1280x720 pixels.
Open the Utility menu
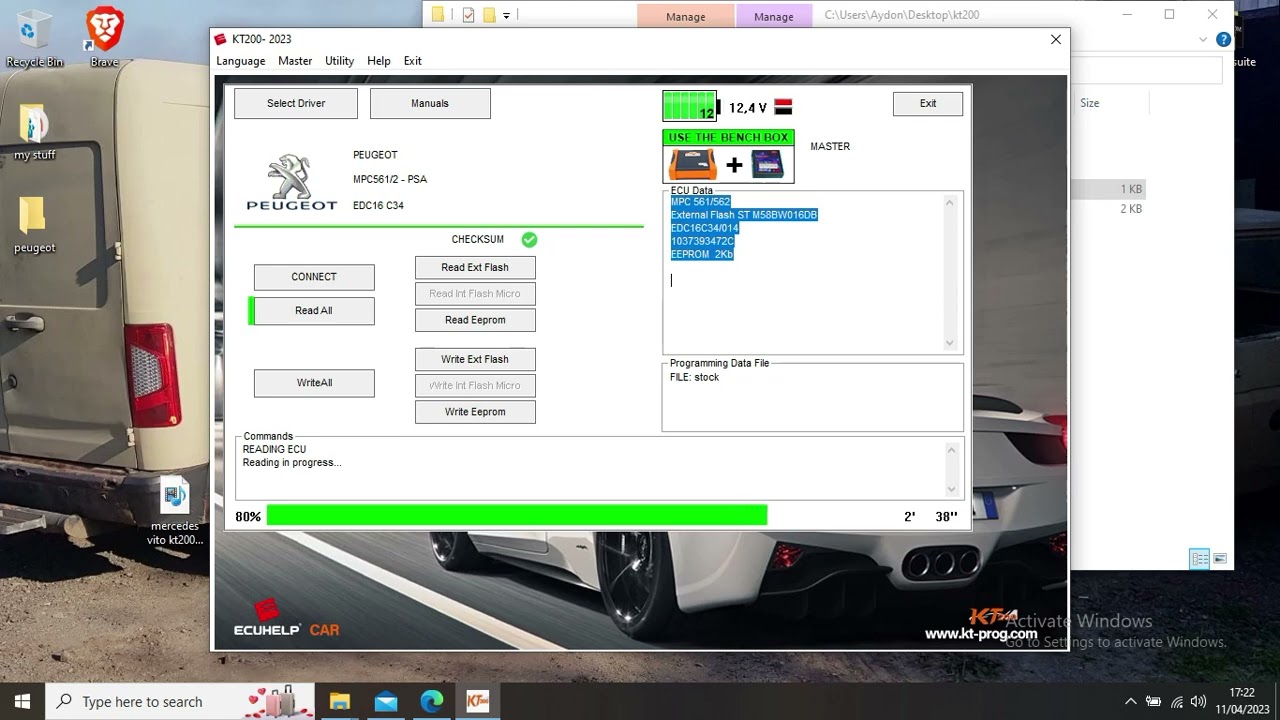[339, 61]
